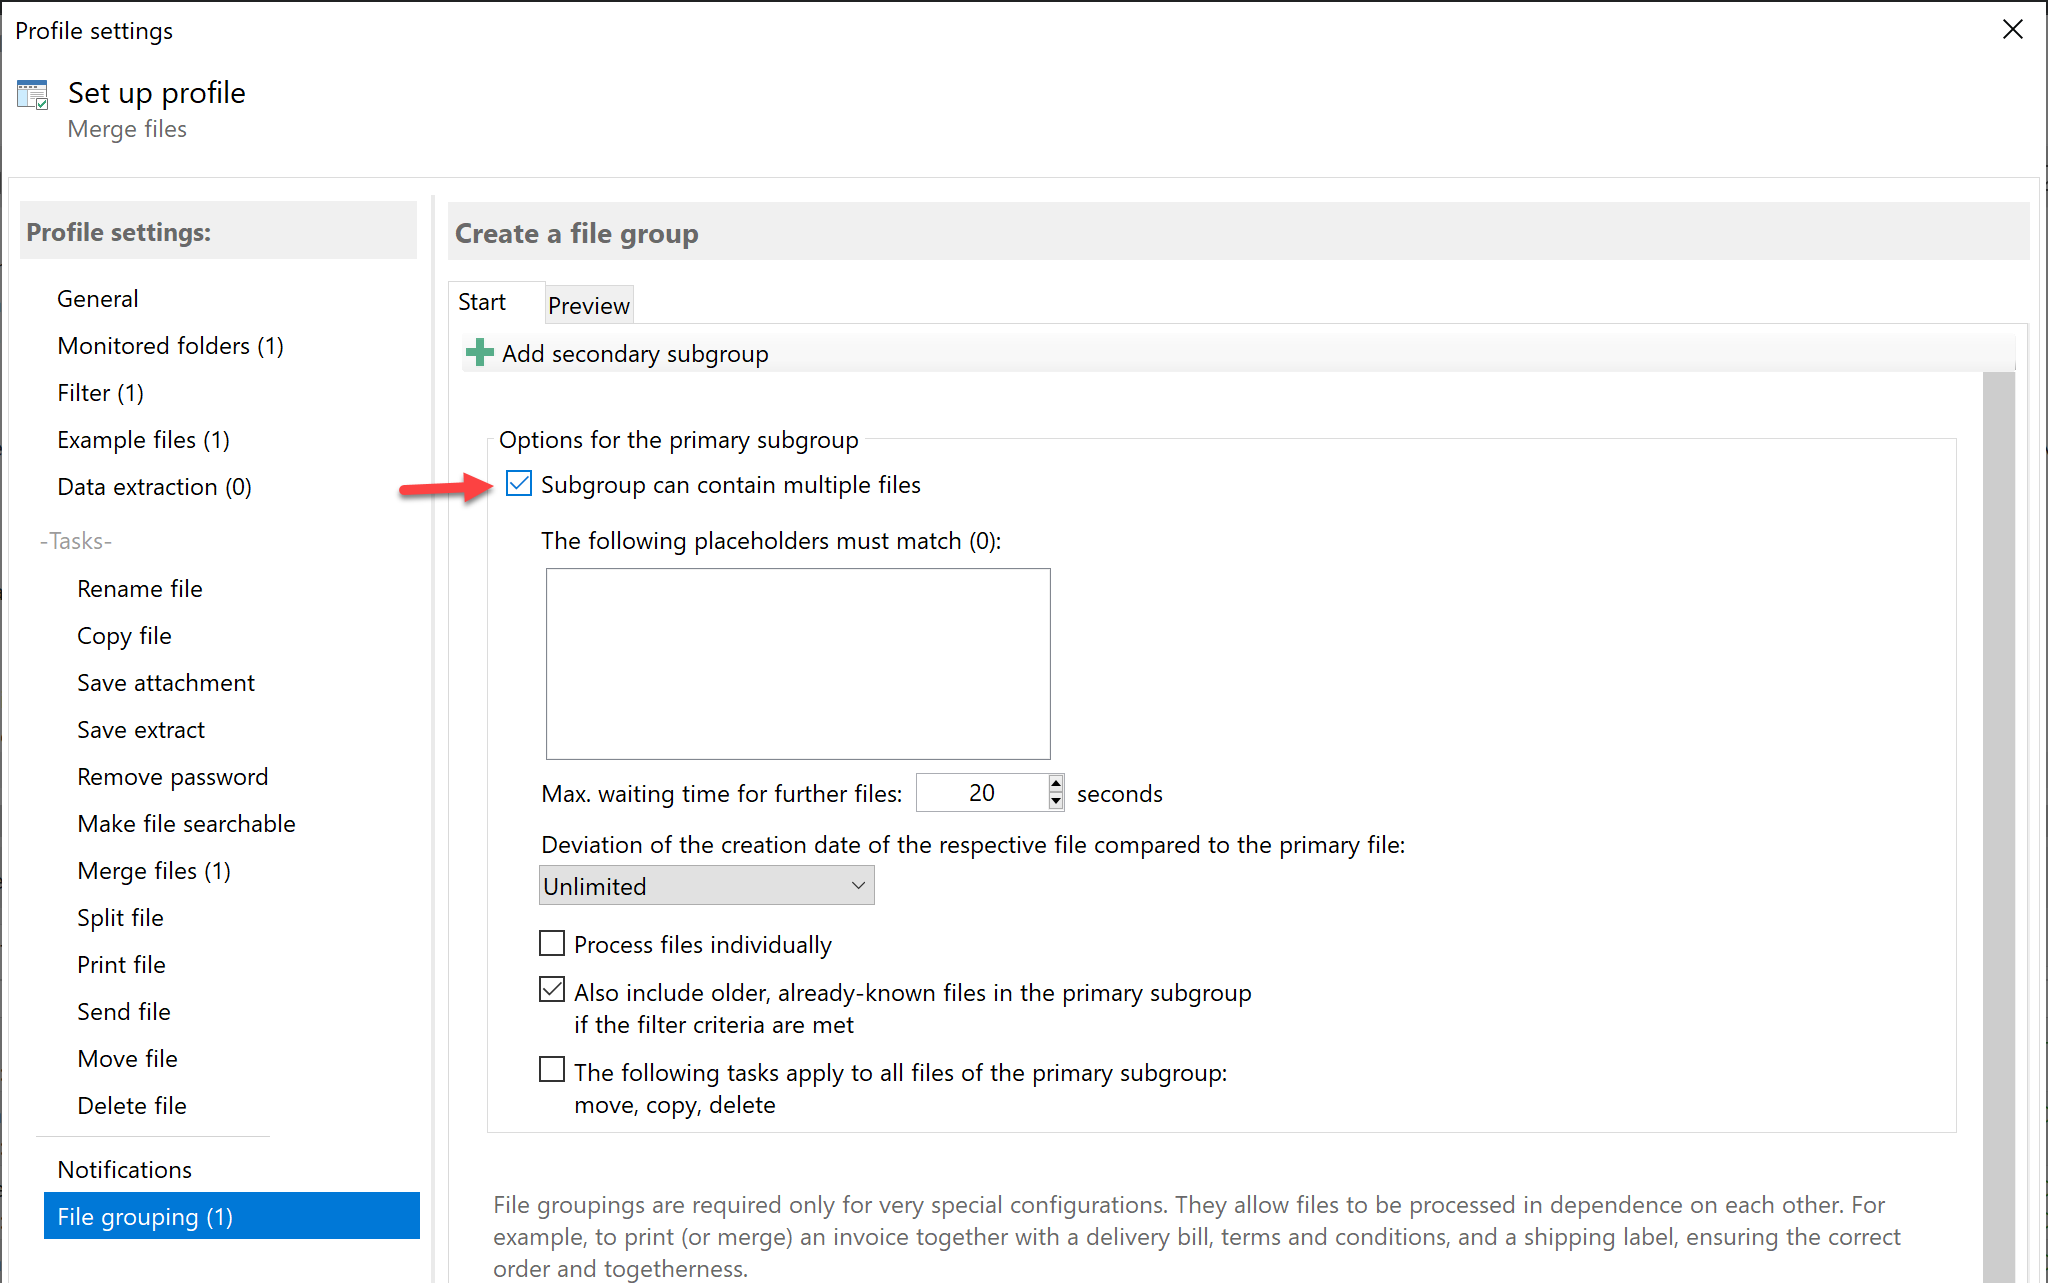This screenshot has height=1283, width=2048.
Task: Disable also include older known files checkbox
Action: (x=553, y=993)
